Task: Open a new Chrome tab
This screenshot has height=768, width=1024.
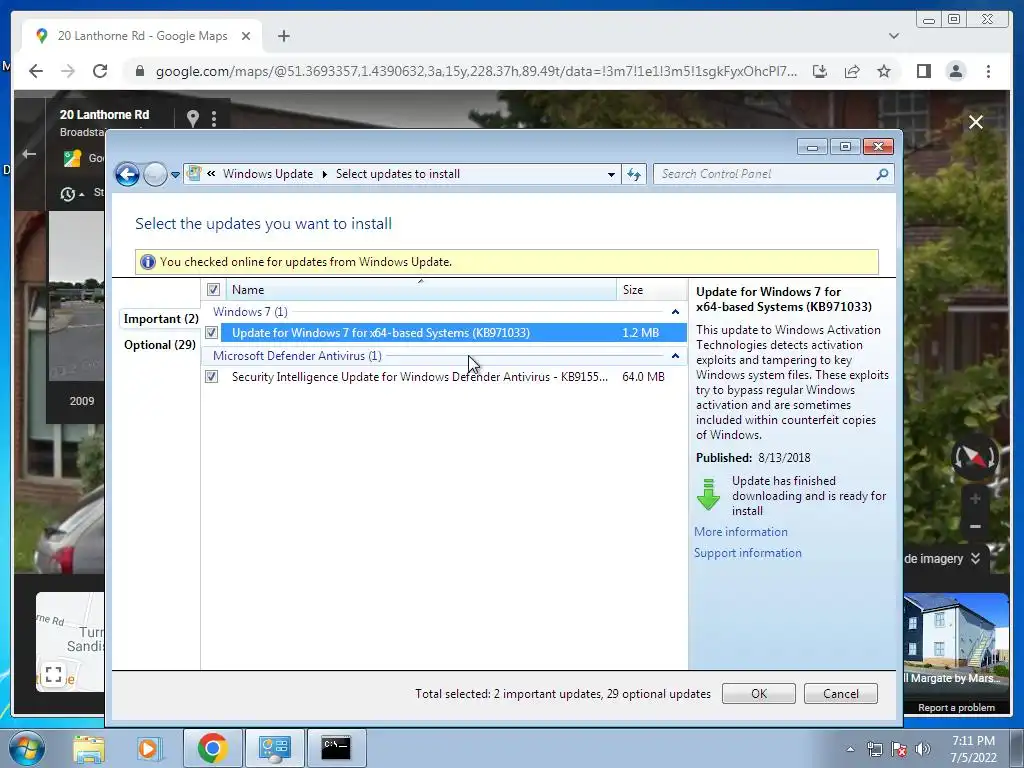Action: pyautogui.click(x=283, y=36)
